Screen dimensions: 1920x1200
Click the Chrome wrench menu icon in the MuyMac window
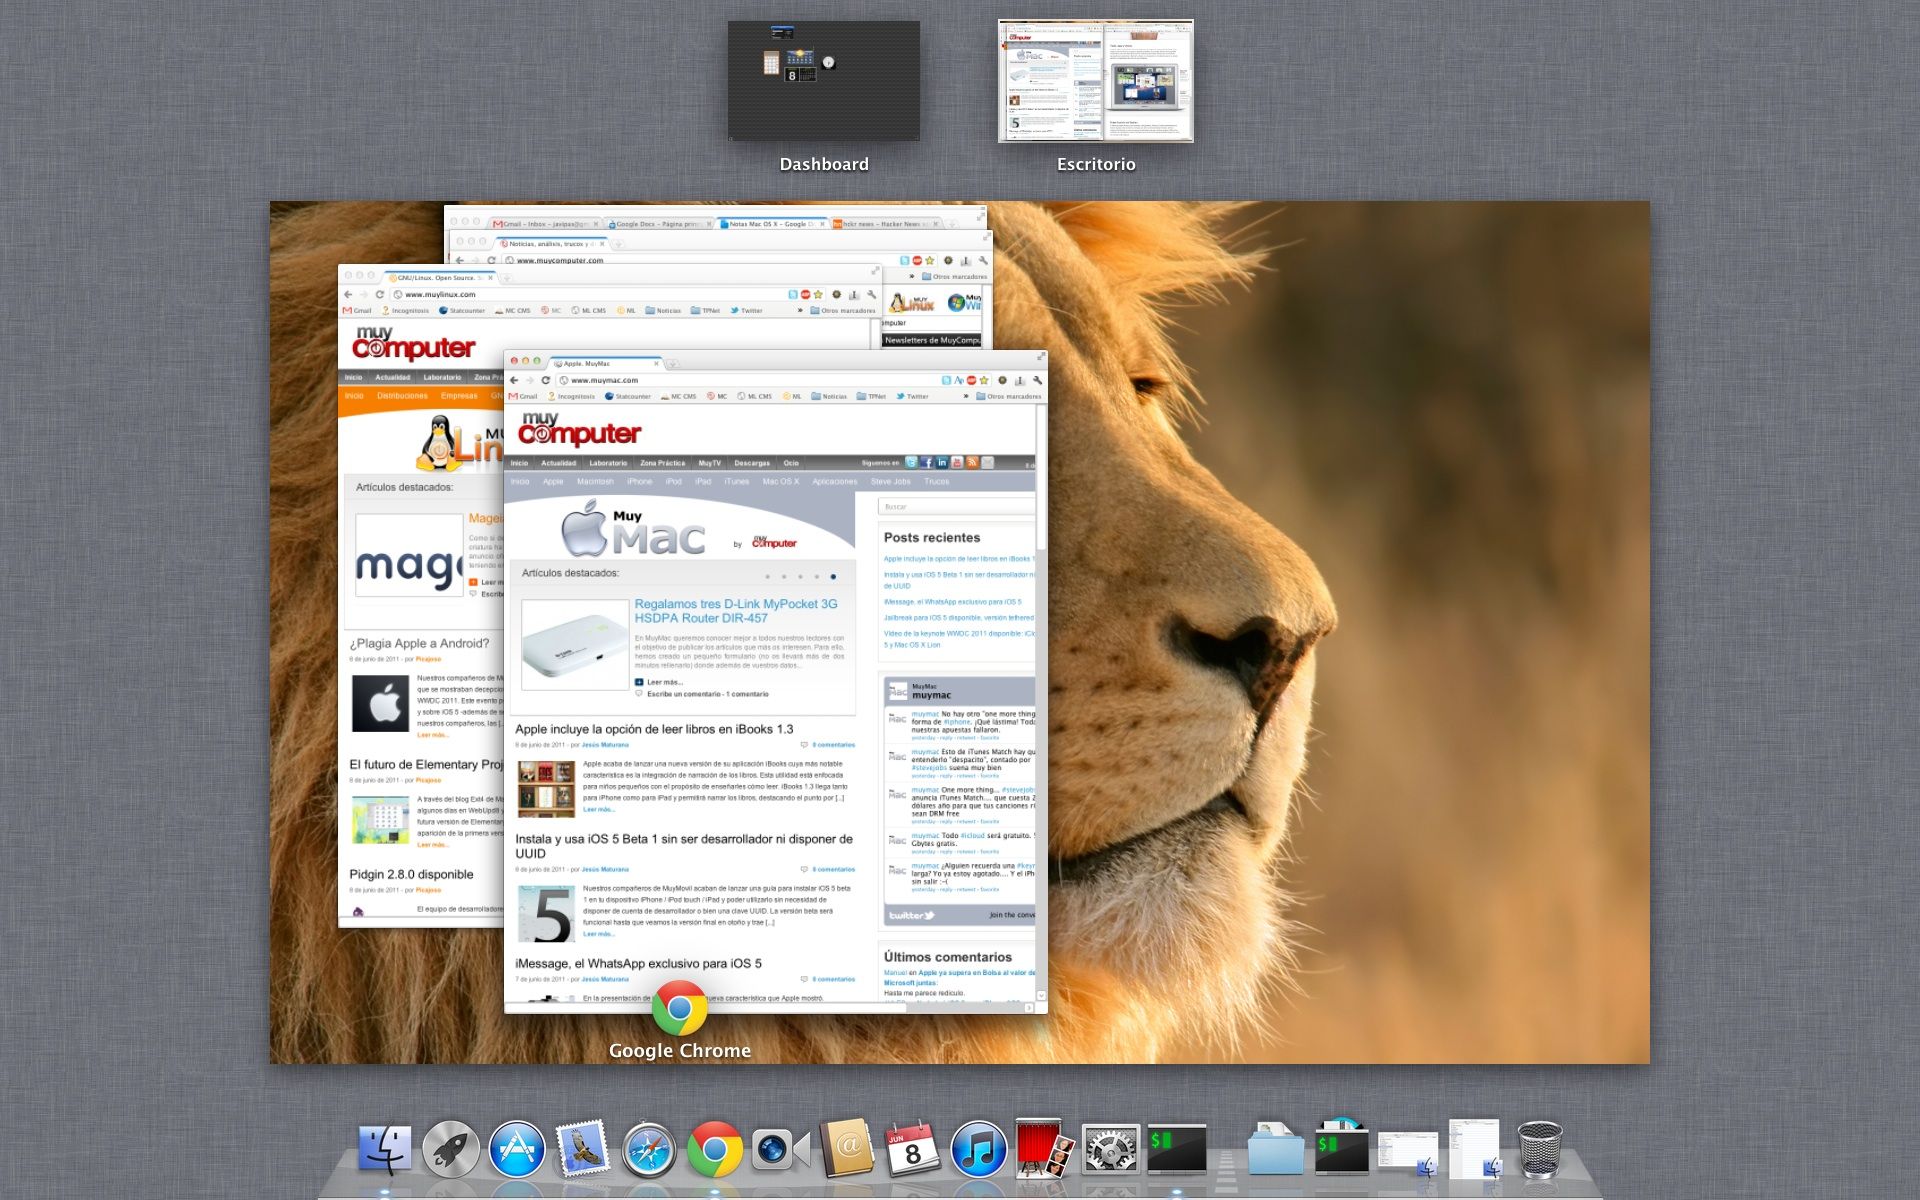click(x=1037, y=380)
